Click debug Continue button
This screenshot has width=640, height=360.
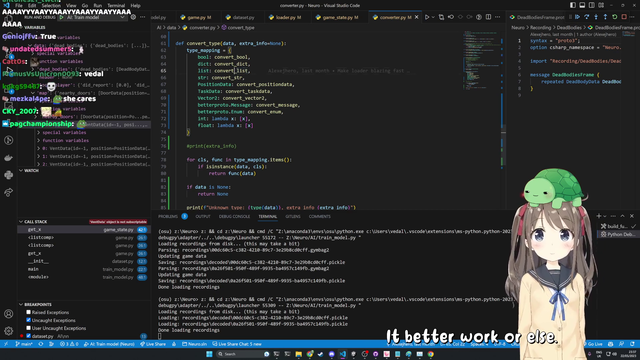click(x=577, y=17)
